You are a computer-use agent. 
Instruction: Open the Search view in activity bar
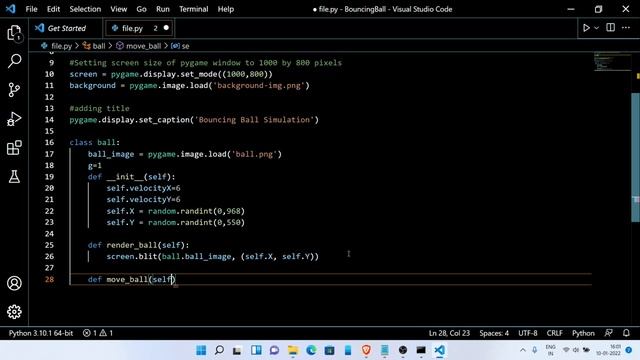click(x=14, y=61)
